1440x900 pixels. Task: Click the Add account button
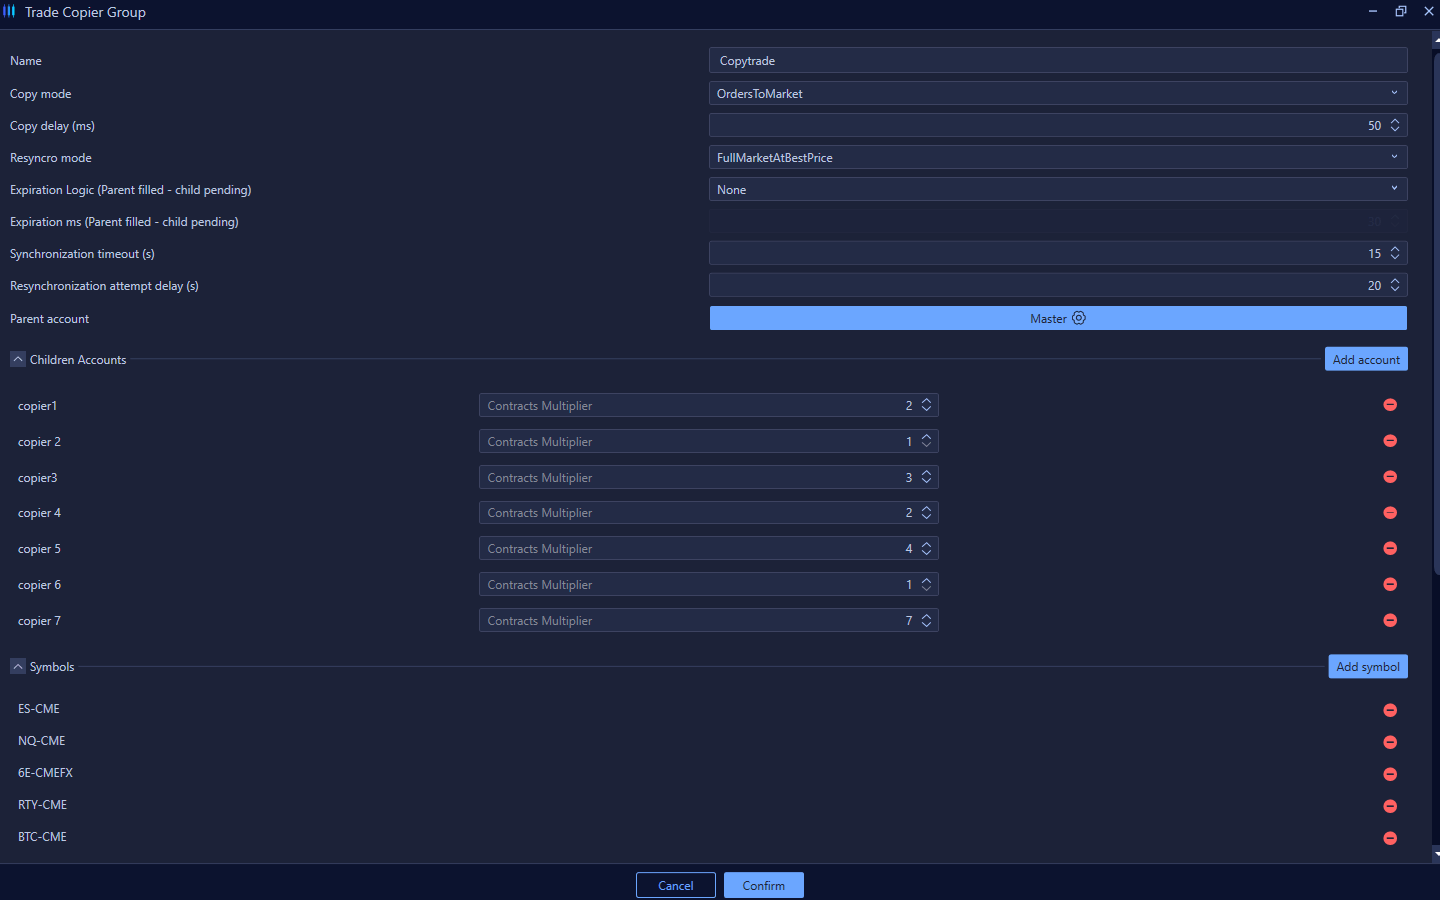(1365, 359)
